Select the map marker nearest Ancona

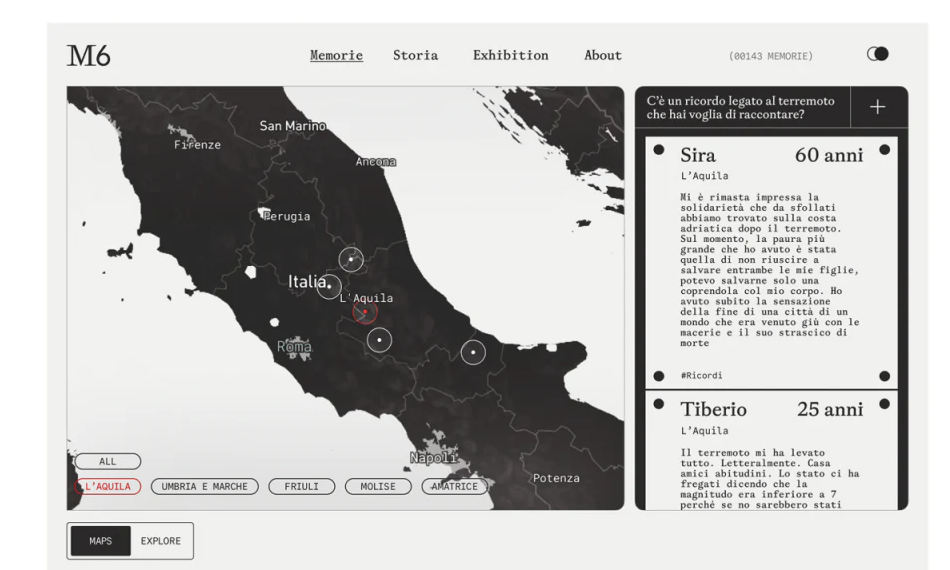[351, 259]
